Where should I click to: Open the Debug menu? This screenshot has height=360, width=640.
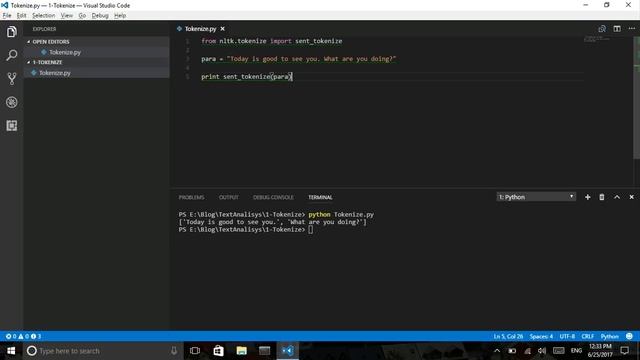point(100,16)
